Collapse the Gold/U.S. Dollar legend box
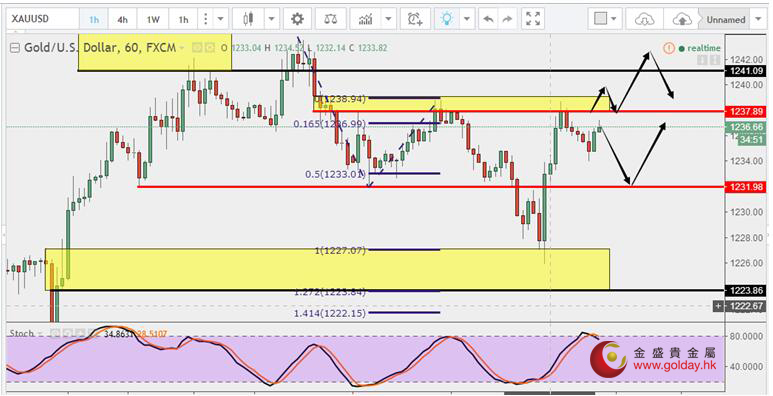 tap(15, 48)
